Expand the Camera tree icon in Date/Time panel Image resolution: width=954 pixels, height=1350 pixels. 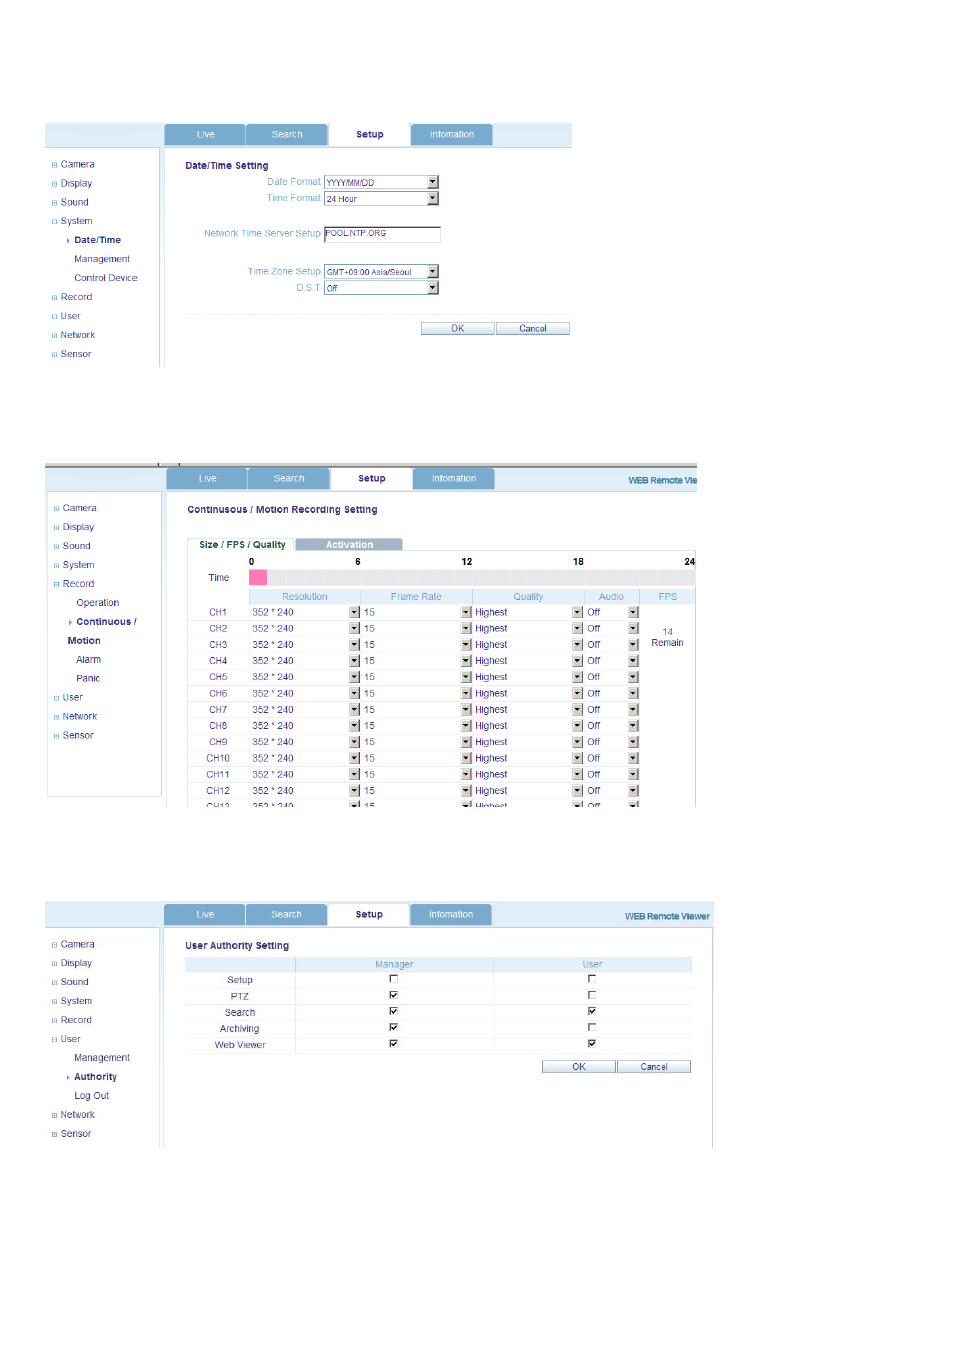pos(54,165)
